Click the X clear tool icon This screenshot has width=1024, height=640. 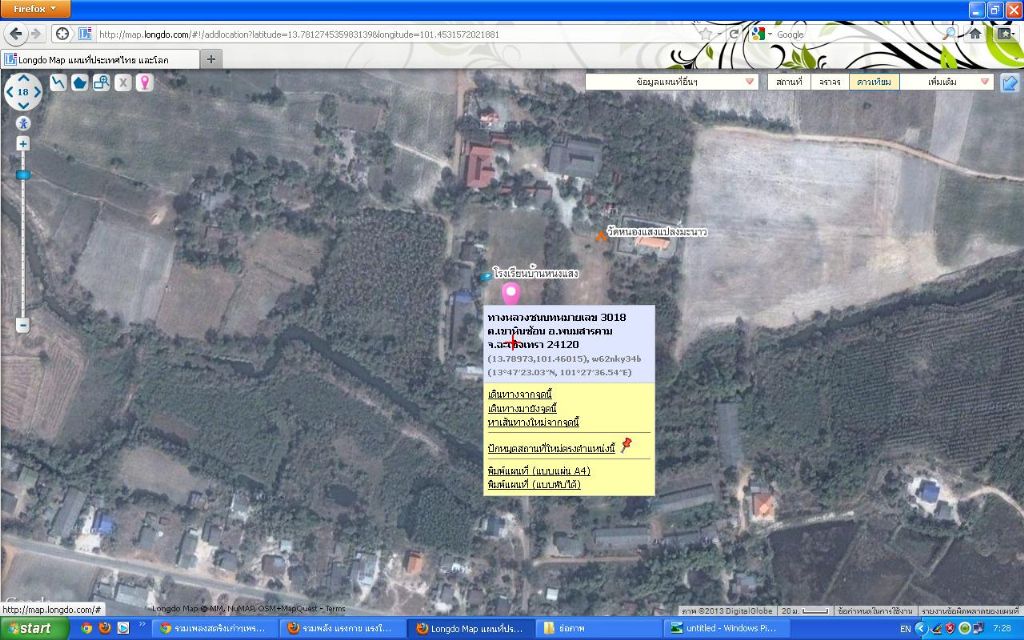[x=123, y=82]
